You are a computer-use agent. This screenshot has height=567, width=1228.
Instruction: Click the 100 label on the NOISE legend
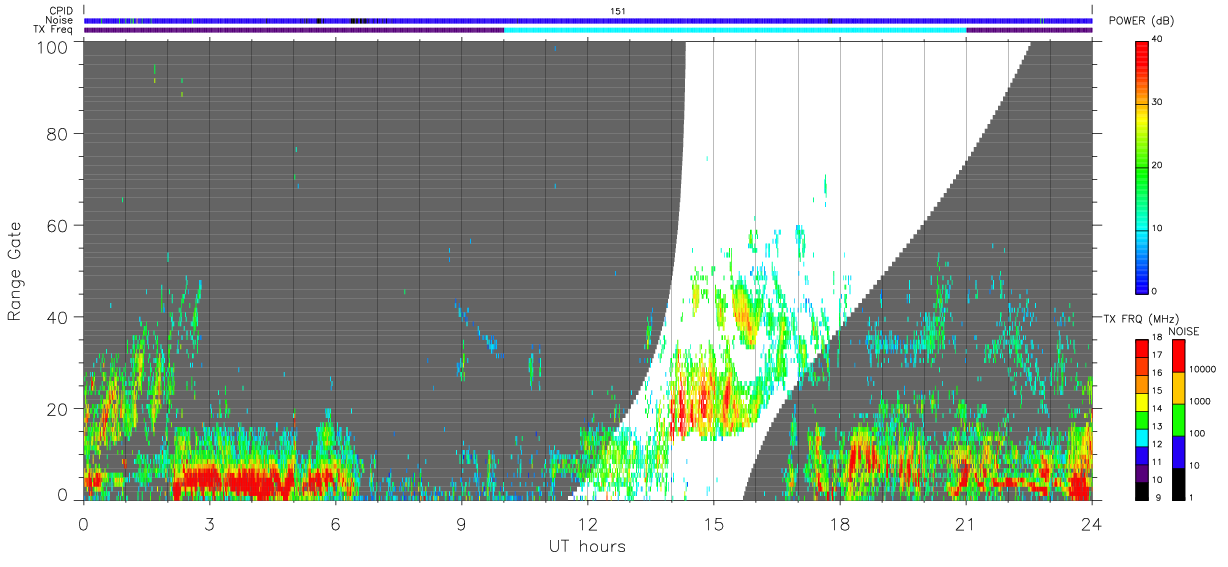click(1198, 433)
